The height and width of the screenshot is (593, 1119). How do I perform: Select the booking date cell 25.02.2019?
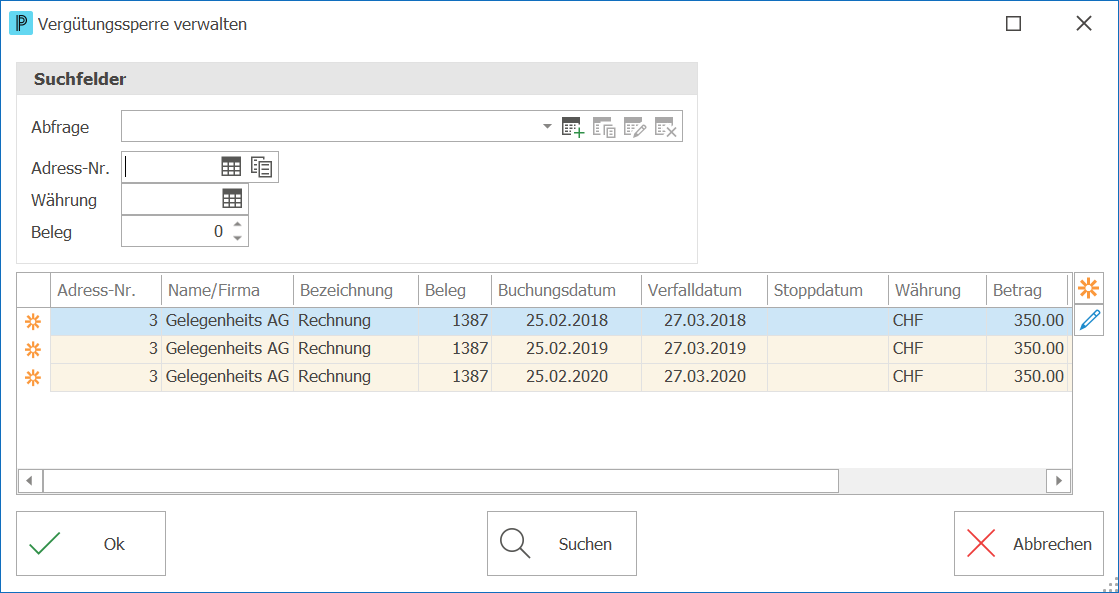567,349
